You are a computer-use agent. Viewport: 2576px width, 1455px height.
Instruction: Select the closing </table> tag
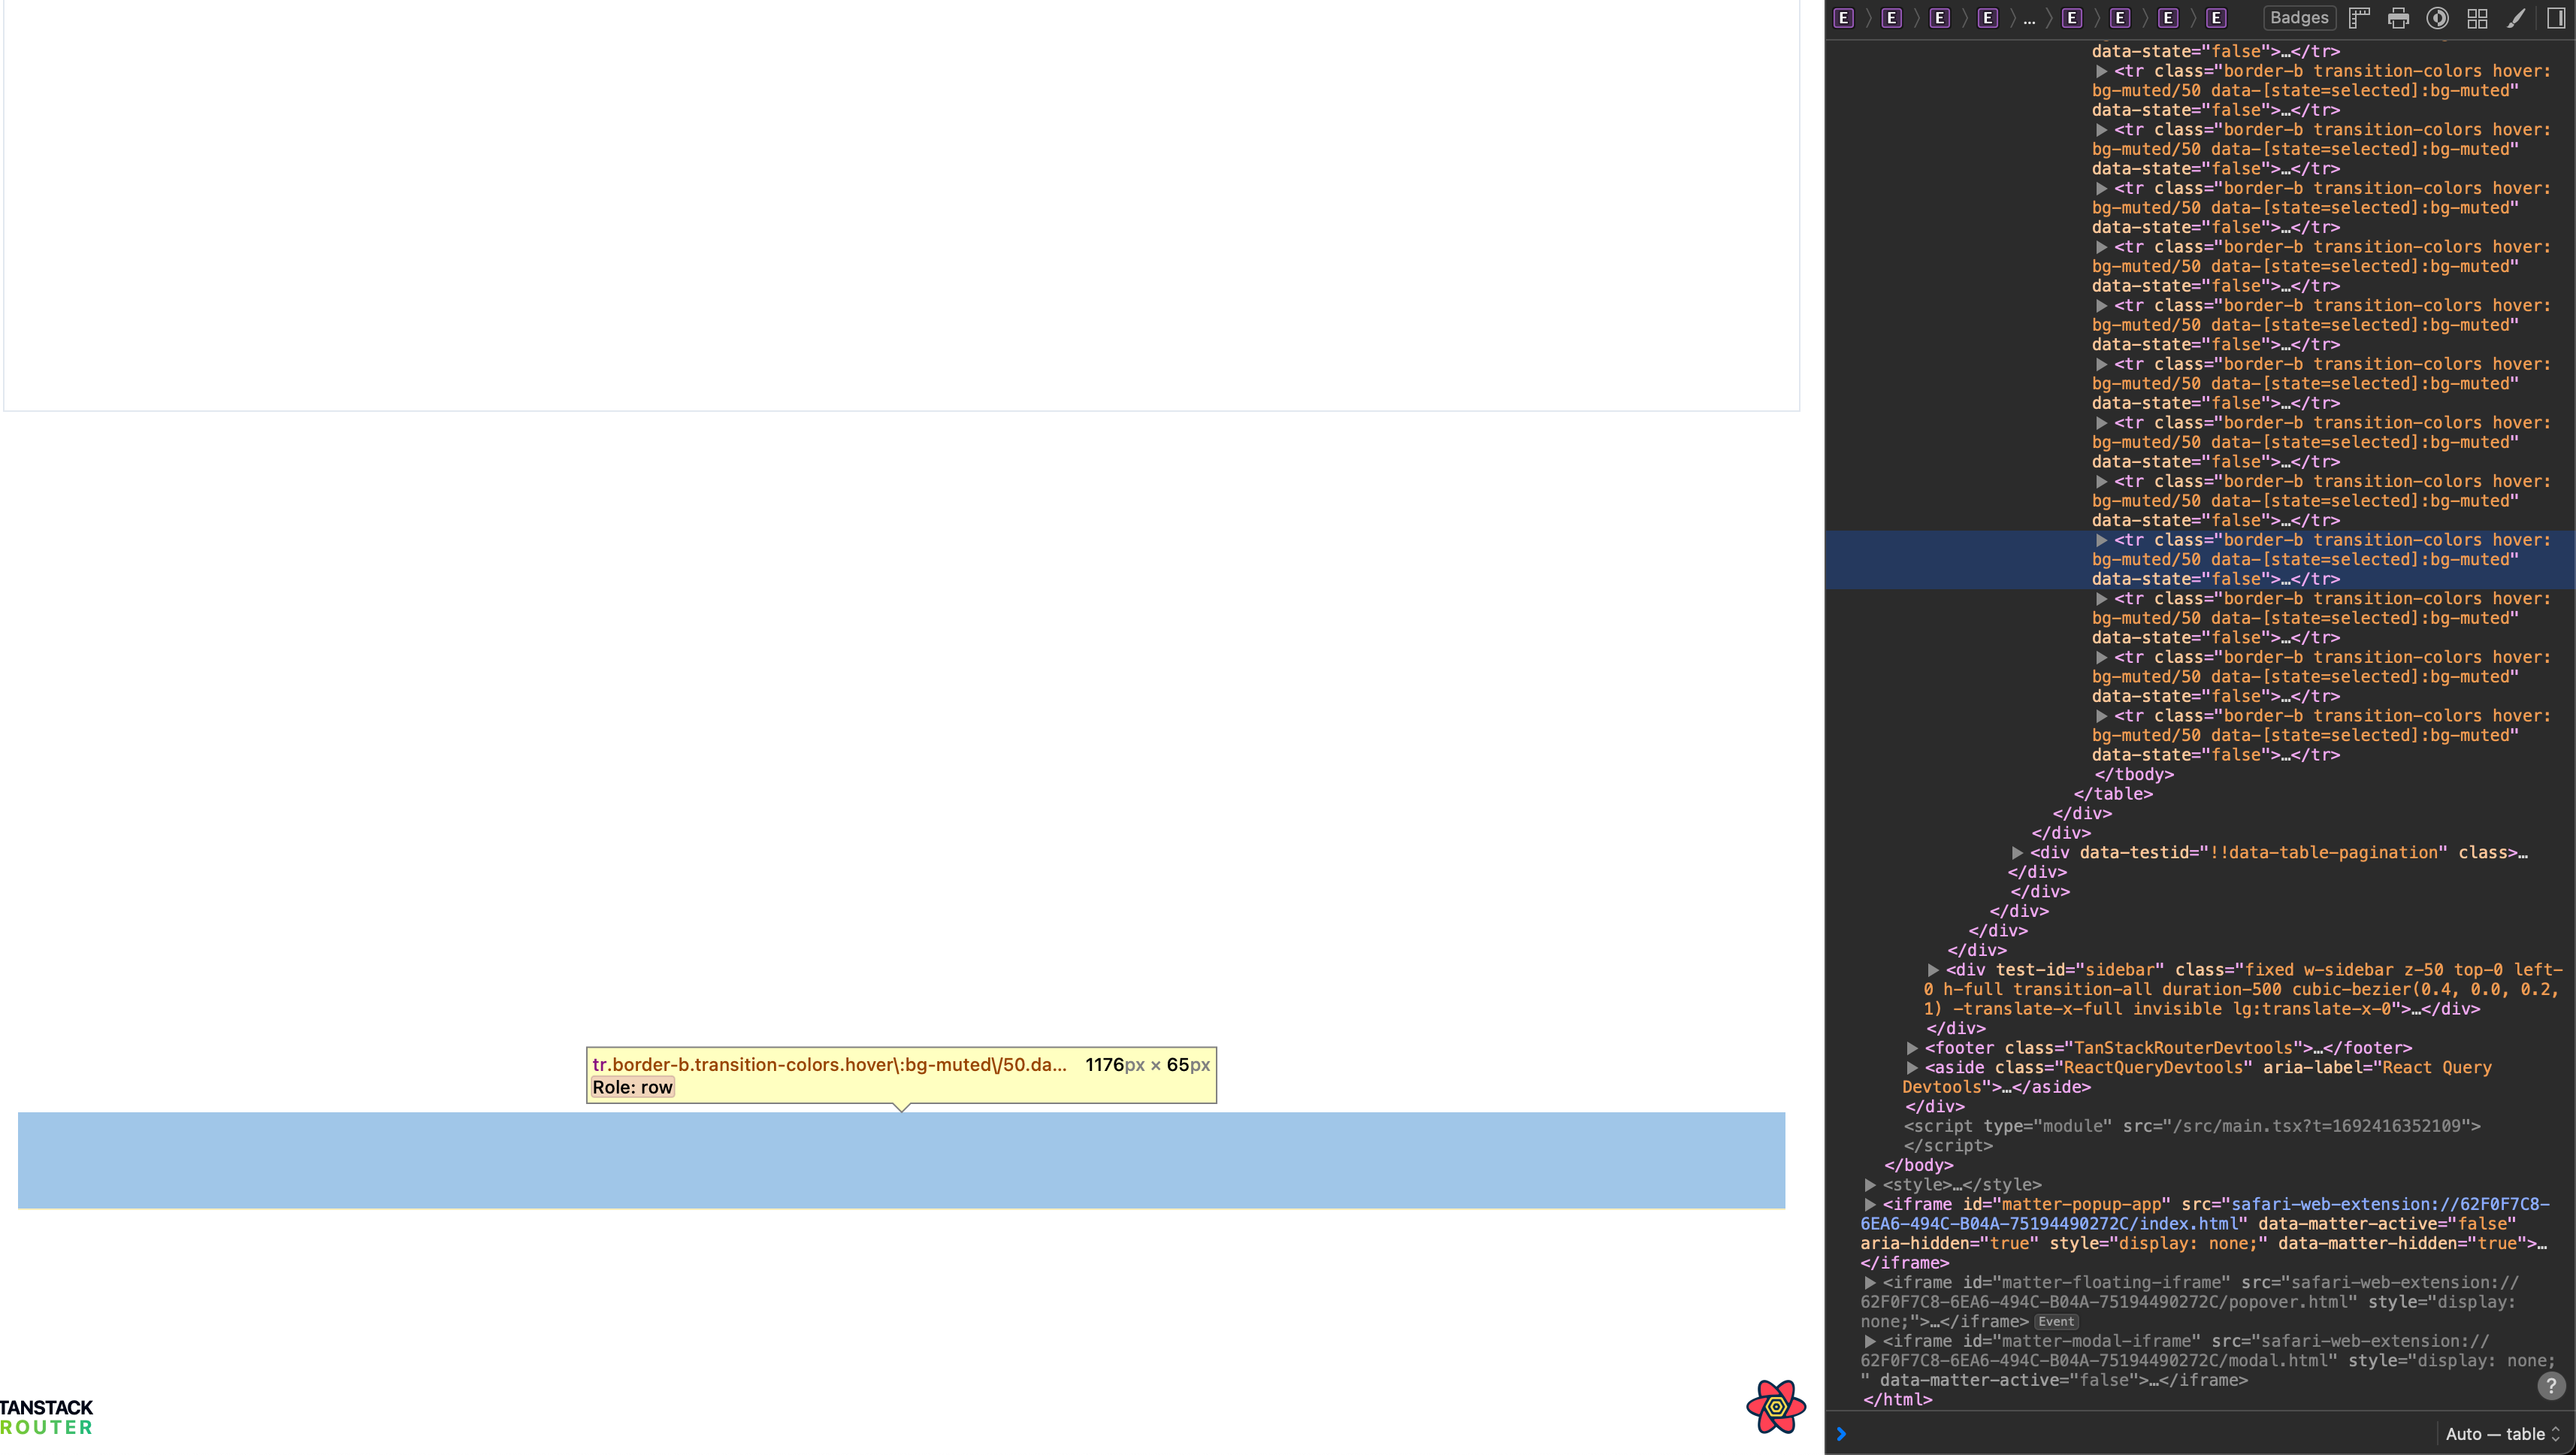[x=2113, y=794]
